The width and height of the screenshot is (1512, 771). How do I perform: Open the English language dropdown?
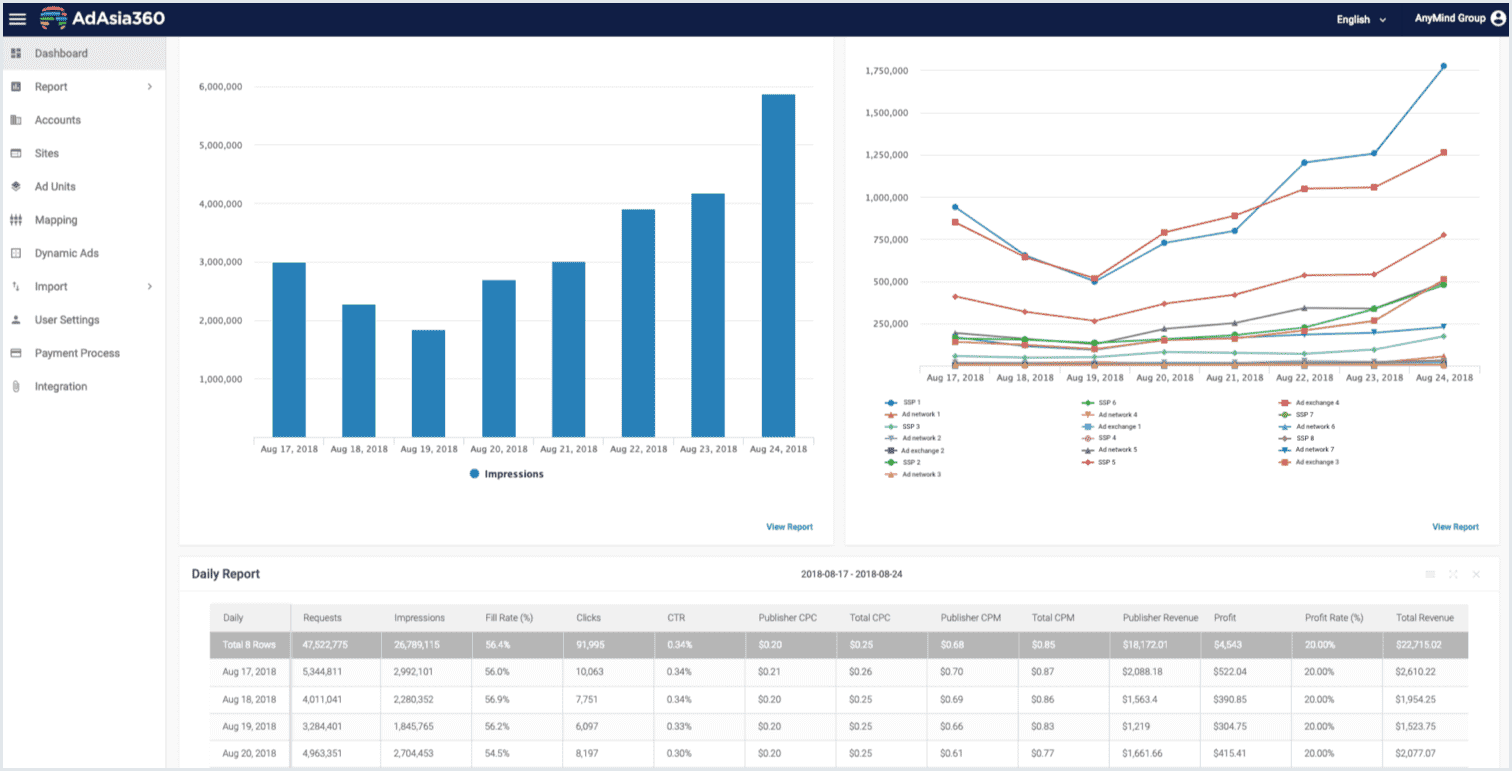click(1361, 20)
